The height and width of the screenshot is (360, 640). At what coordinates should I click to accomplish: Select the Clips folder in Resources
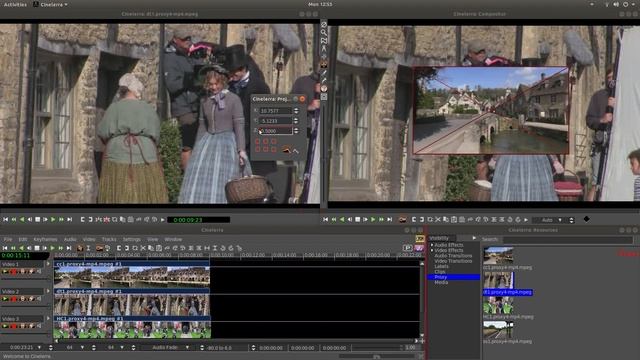pos(440,271)
